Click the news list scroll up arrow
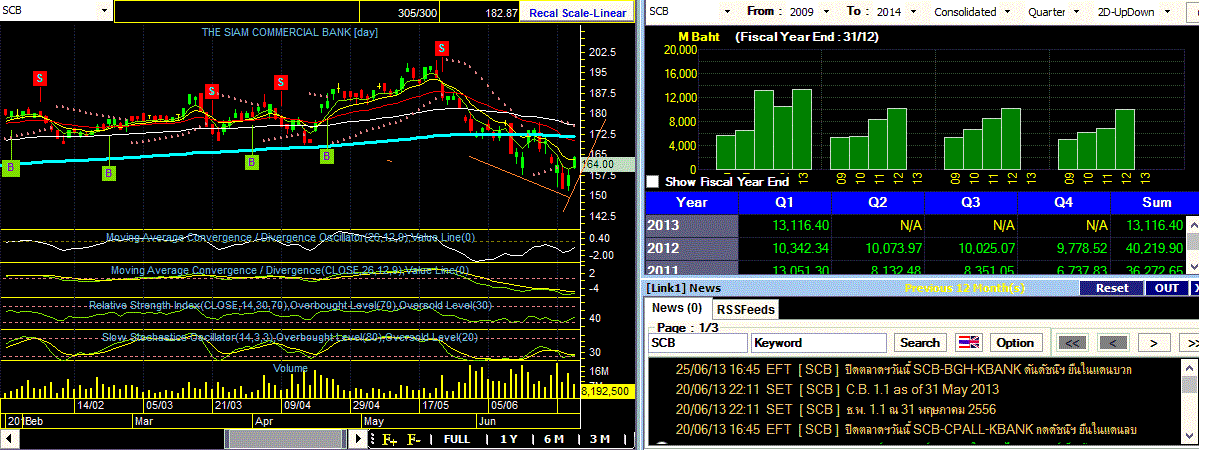Screen dimensions: 1206x450 point(1189,367)
